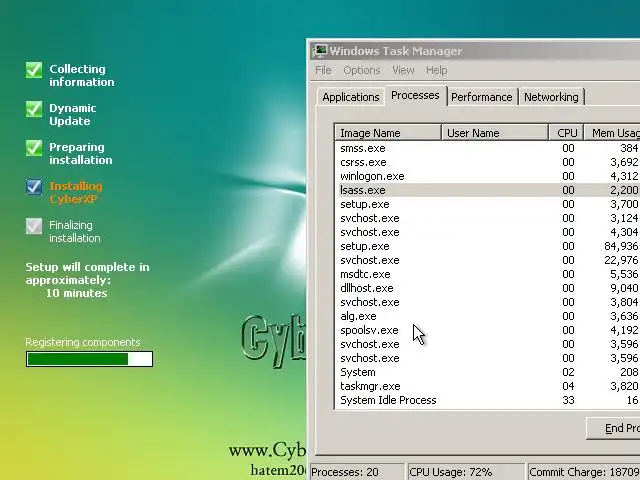
Task: Click the Processes: 20 status bar entry
Action: (x=357, y=472)
